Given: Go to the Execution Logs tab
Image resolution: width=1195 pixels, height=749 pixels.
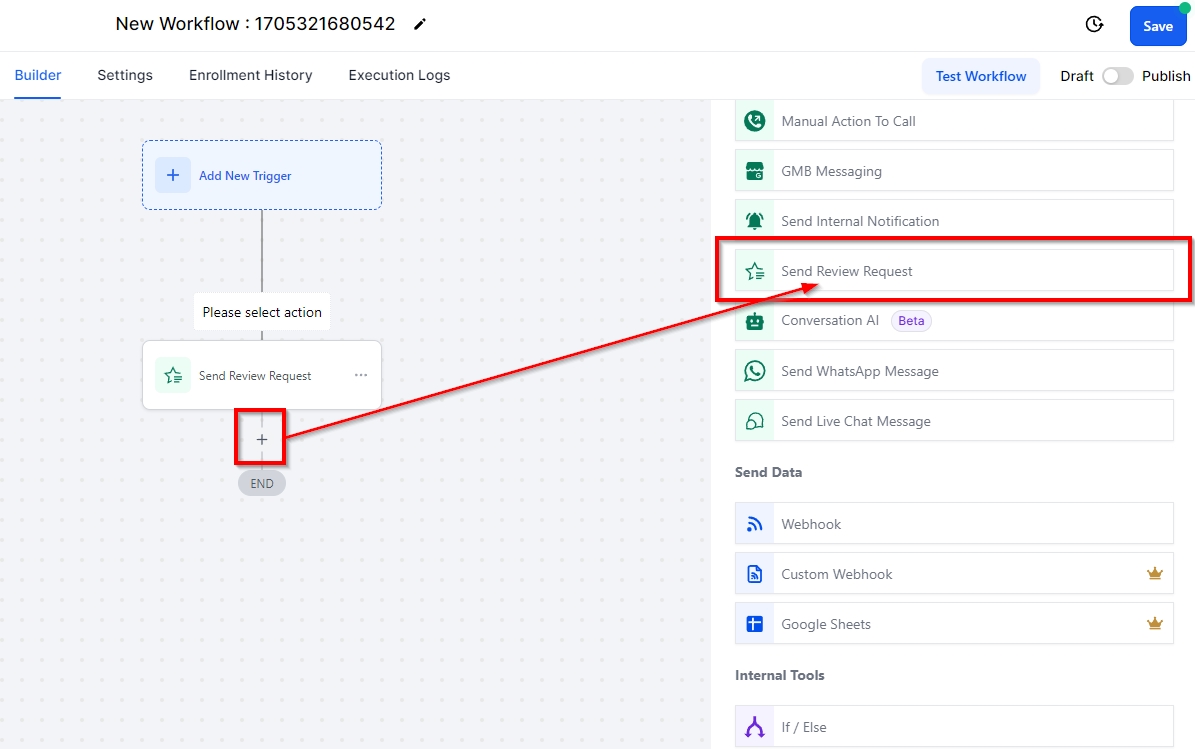Looking at the screenshot, I should 399,75.
